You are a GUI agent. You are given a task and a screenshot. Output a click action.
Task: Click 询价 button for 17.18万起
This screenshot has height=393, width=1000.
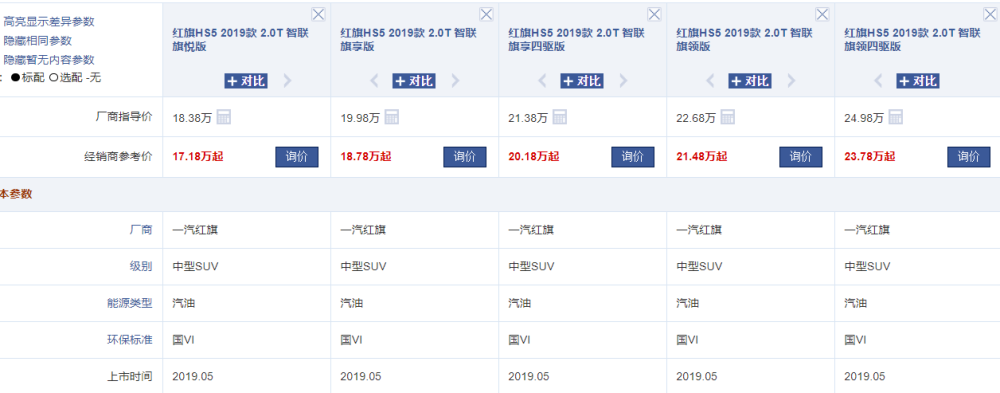tap(297, 156)
